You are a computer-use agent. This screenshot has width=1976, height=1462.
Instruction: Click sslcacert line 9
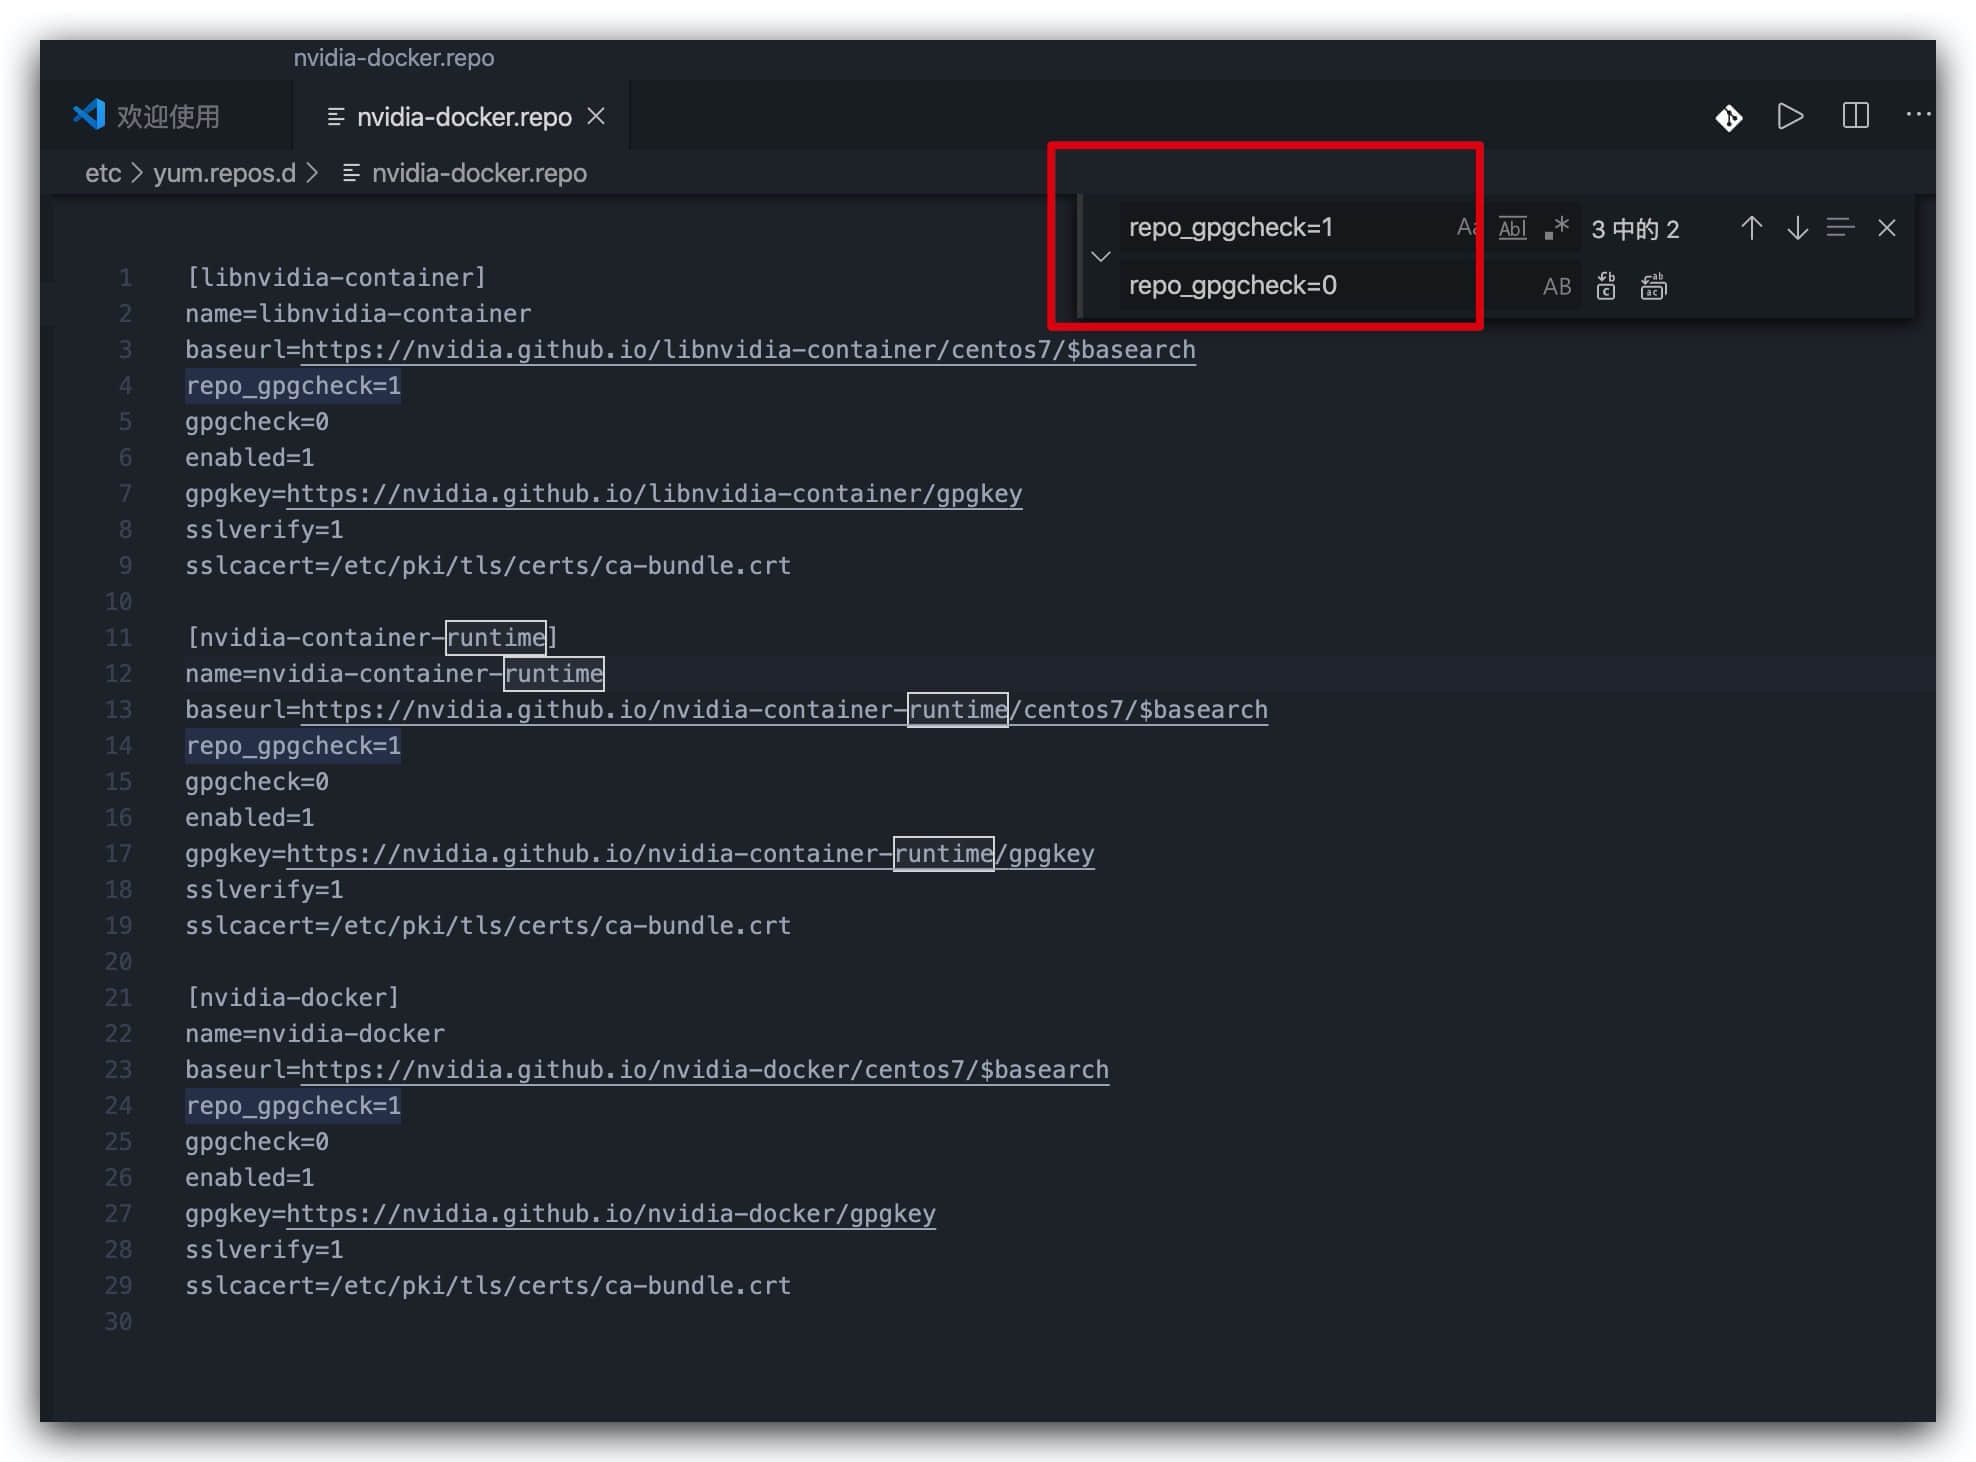488,566
